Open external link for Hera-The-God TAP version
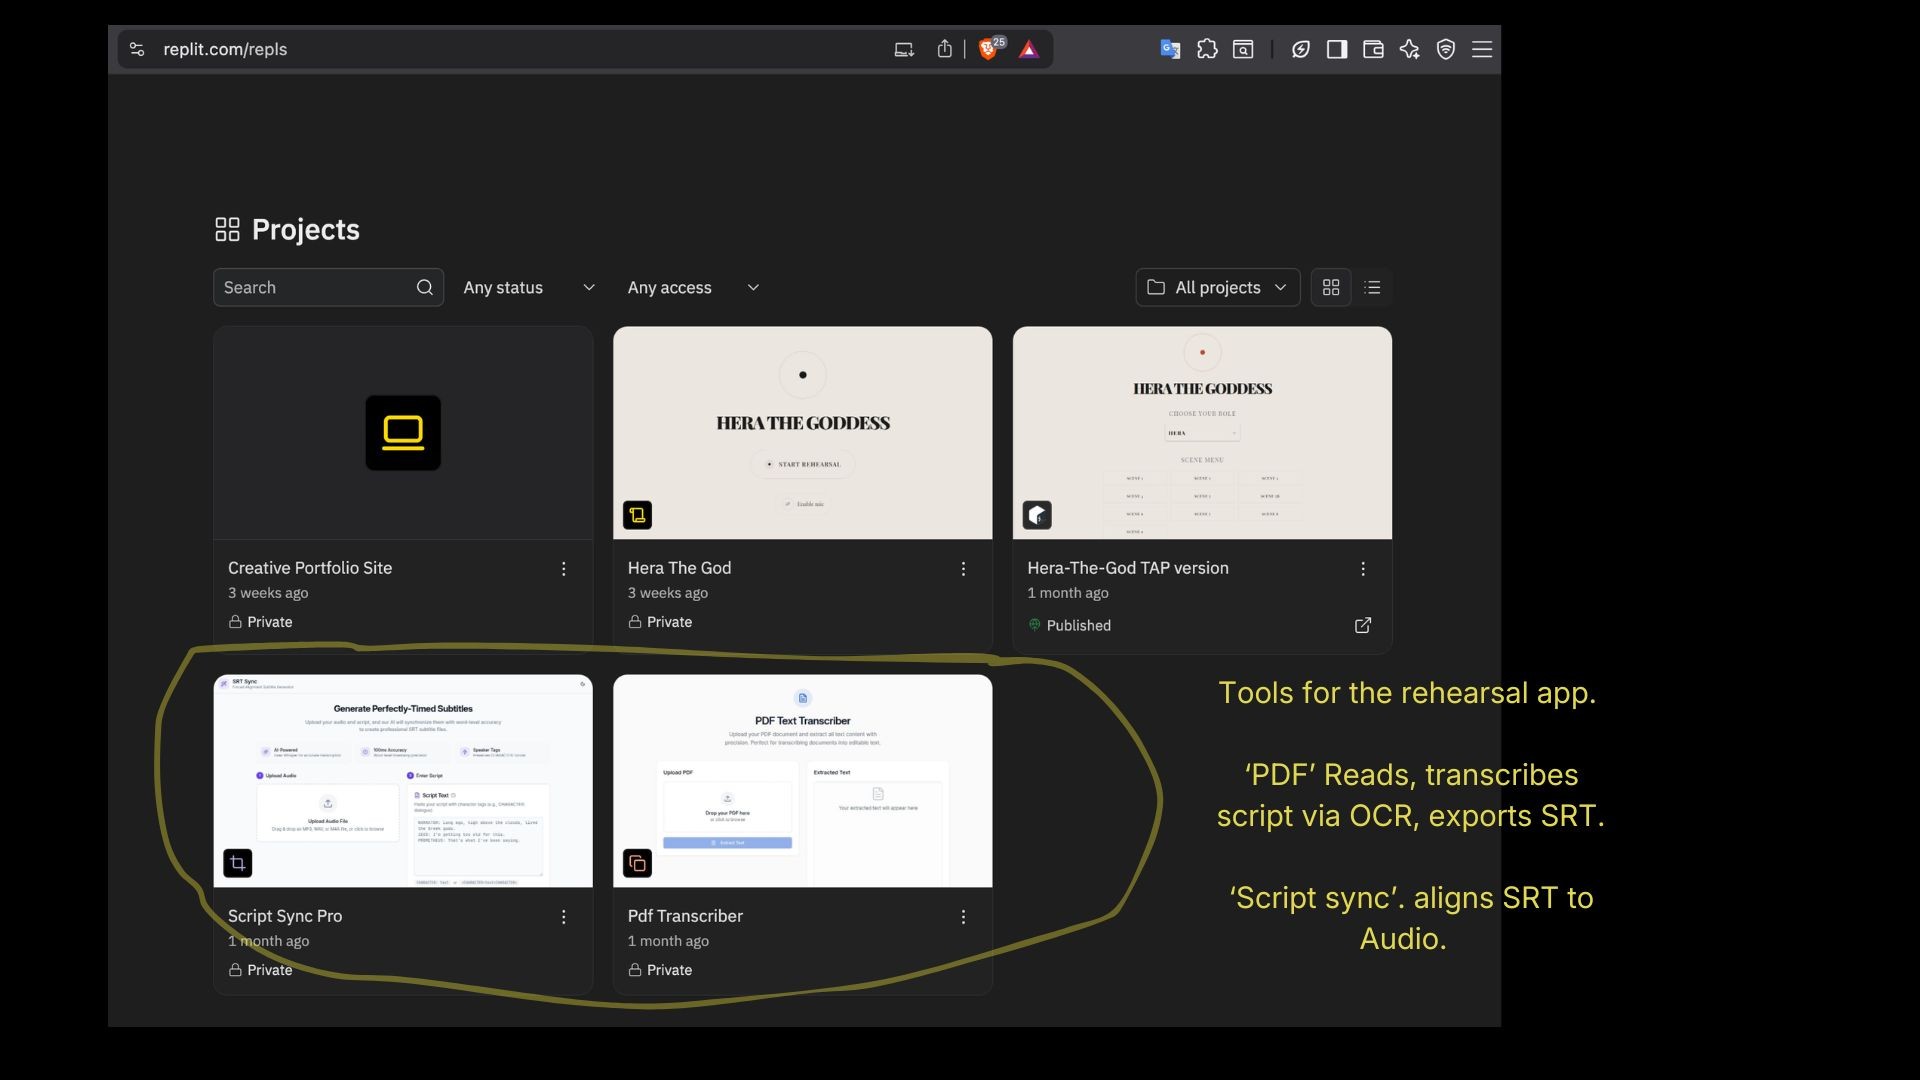The width and height of the screenshot is (1920, 1080). click(1362, 625)
